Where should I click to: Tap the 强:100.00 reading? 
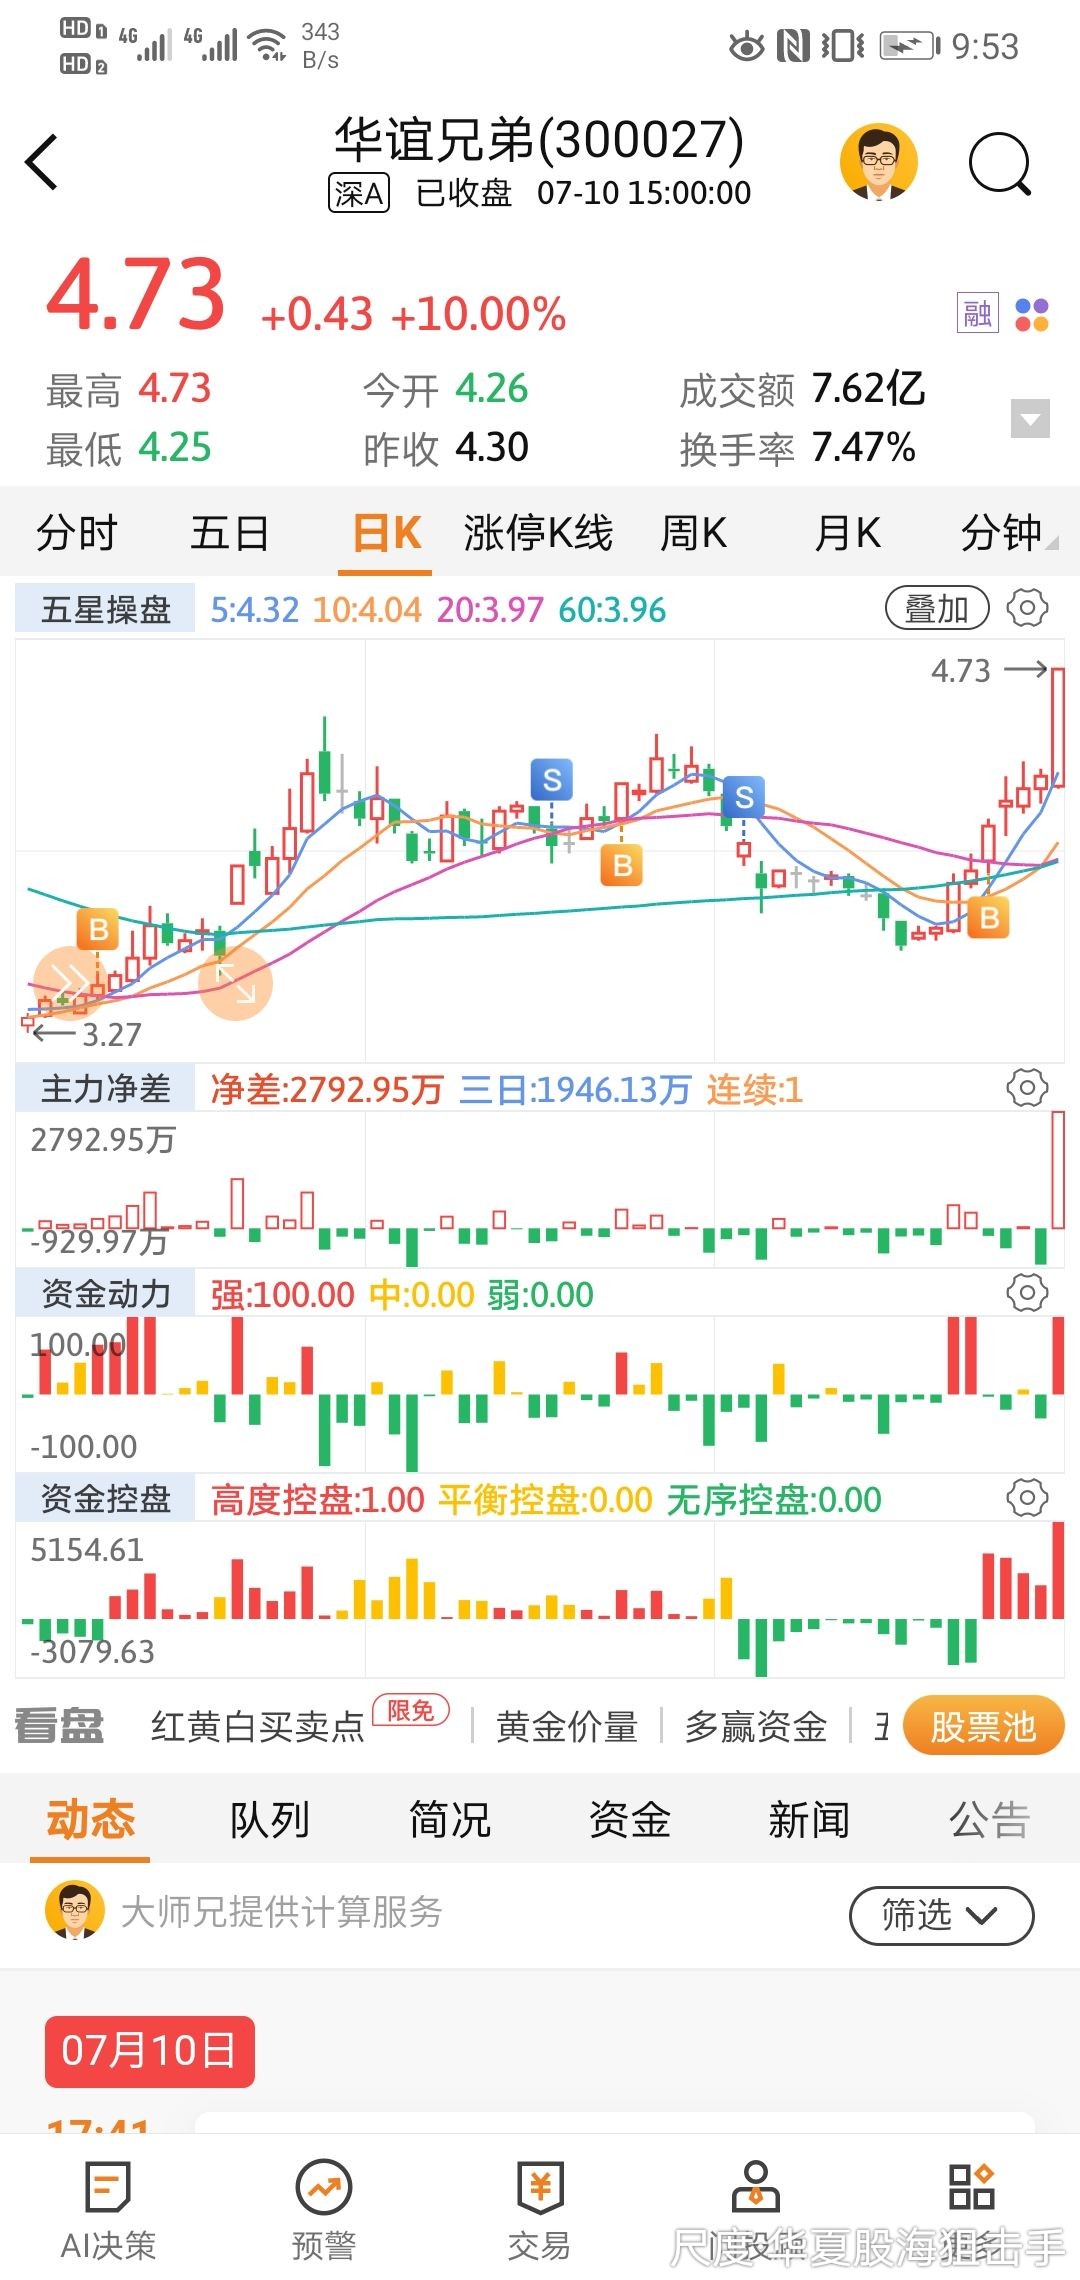(282, 1294)
